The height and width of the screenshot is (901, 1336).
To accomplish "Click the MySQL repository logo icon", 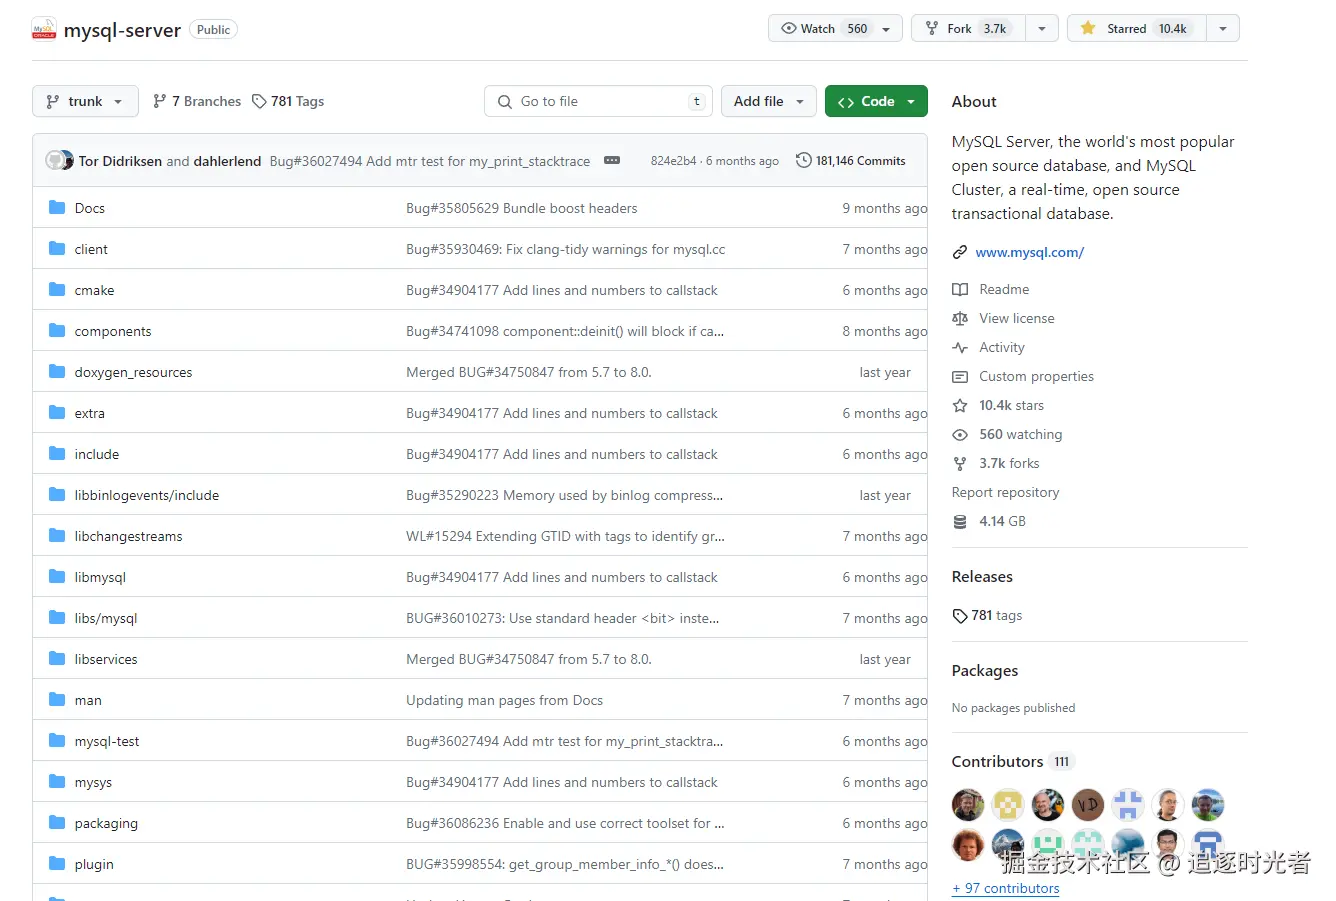I will tap(44, 29).
